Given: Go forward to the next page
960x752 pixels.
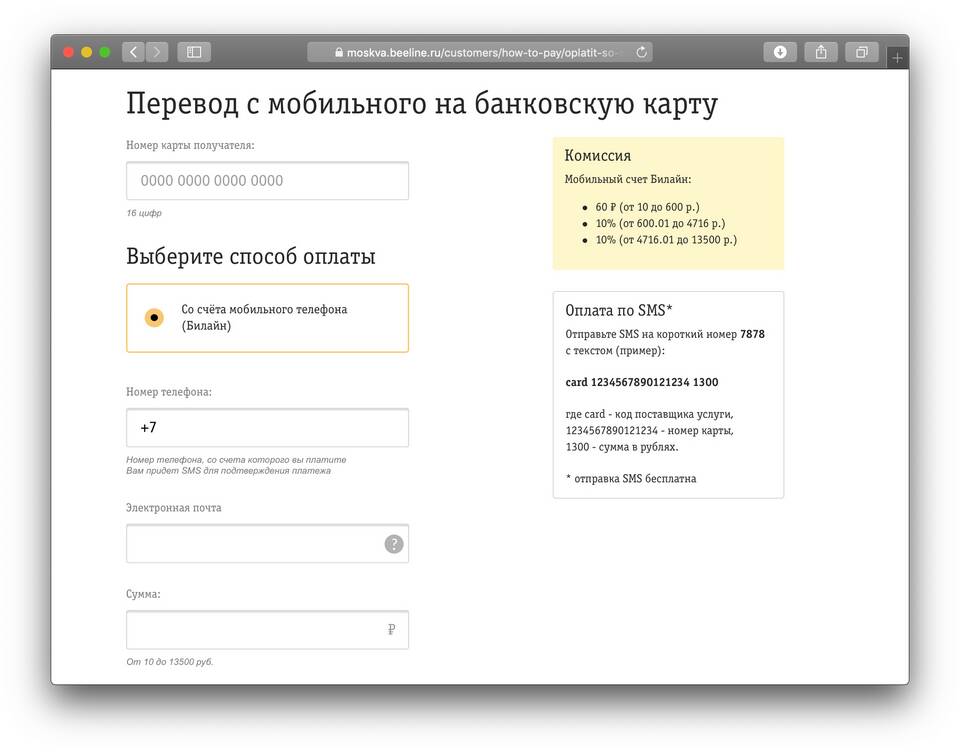Looking at the screenshot, I should point(157,52).
